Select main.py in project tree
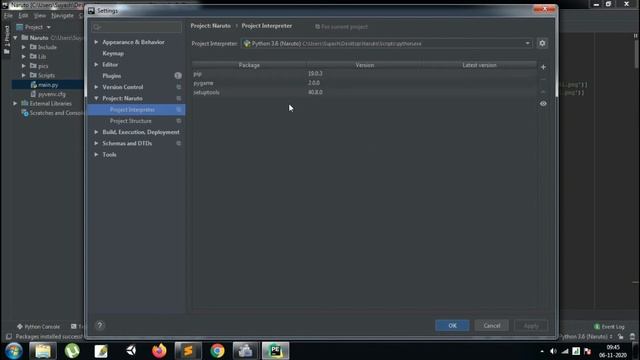 (x=48, y=85)
